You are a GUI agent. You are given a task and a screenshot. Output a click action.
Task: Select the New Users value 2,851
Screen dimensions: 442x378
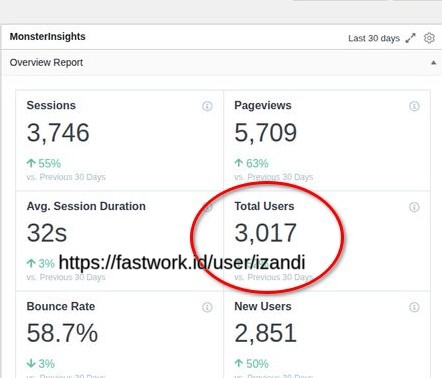click(265, 333)
